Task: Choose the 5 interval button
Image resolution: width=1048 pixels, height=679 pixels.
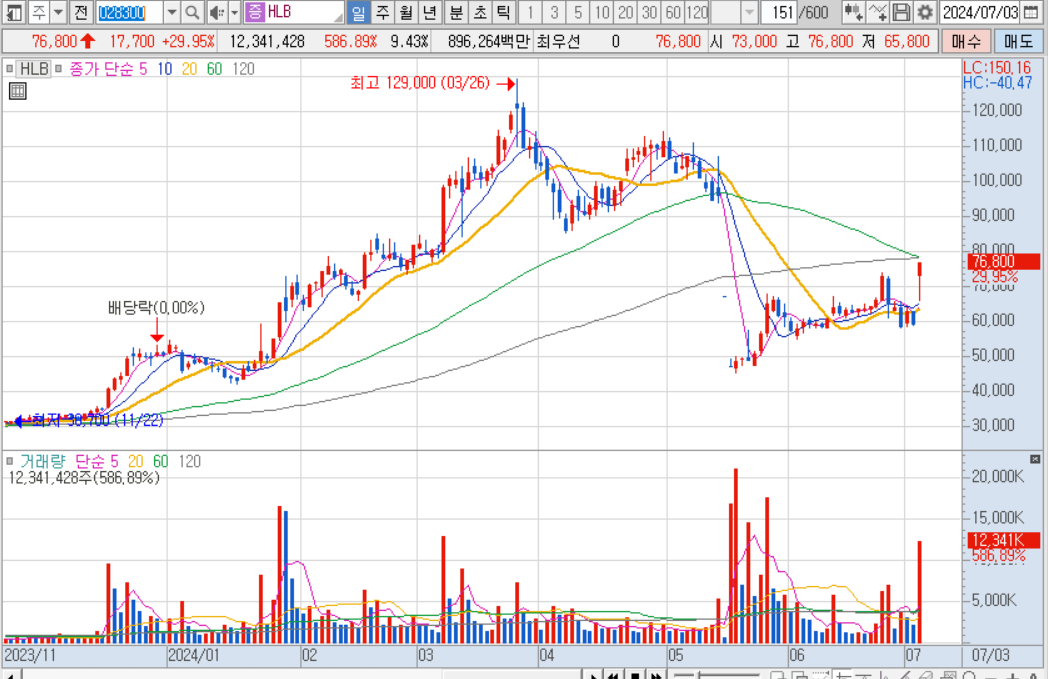Action: 578,12
